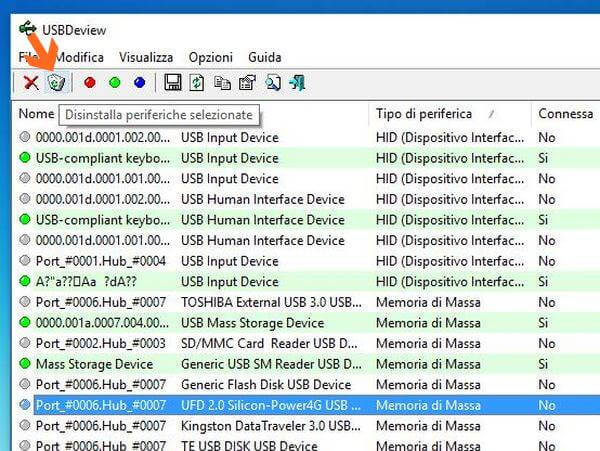The width and height of the screenshot is (600, 451).
Task: Click green dot beside garbled A?"a?? name
Action: click(25, 281)
